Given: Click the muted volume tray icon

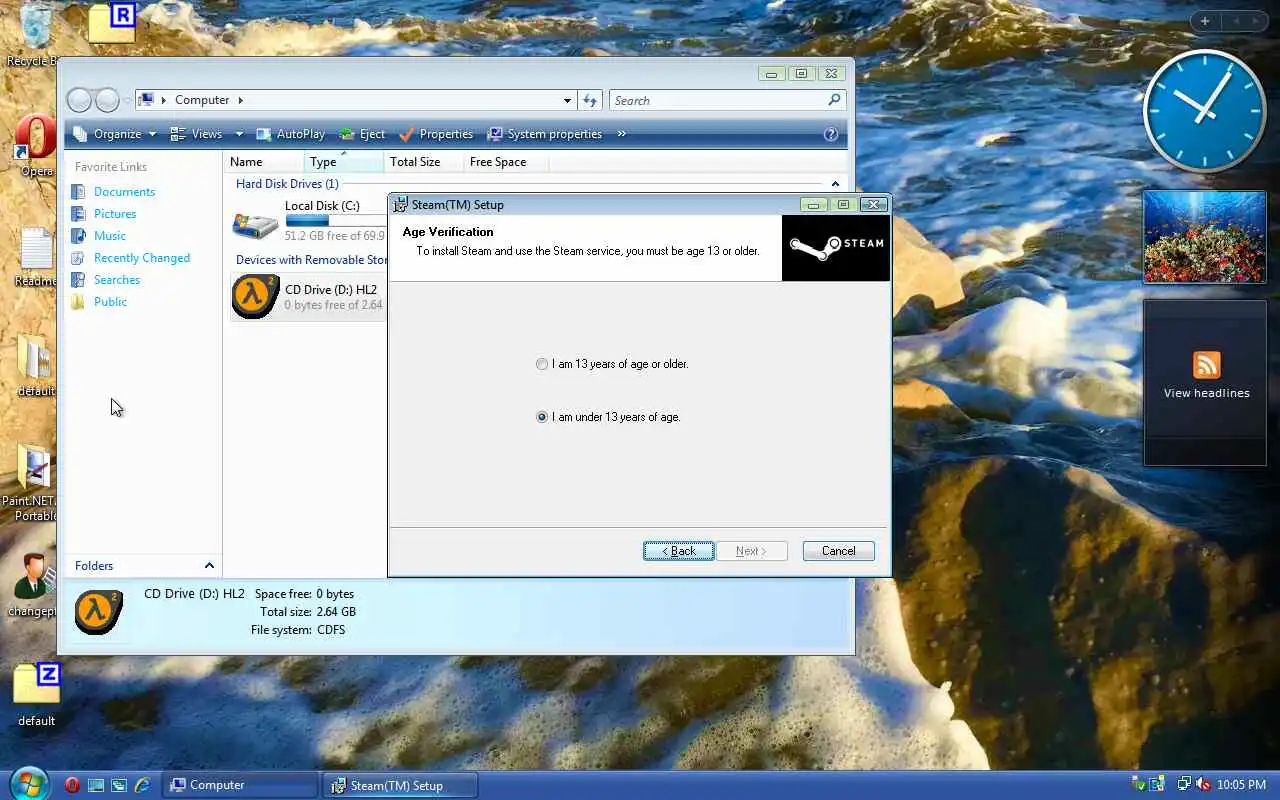Looking at the screenshot, I should pyautogui.click(x=1203, y=785).
